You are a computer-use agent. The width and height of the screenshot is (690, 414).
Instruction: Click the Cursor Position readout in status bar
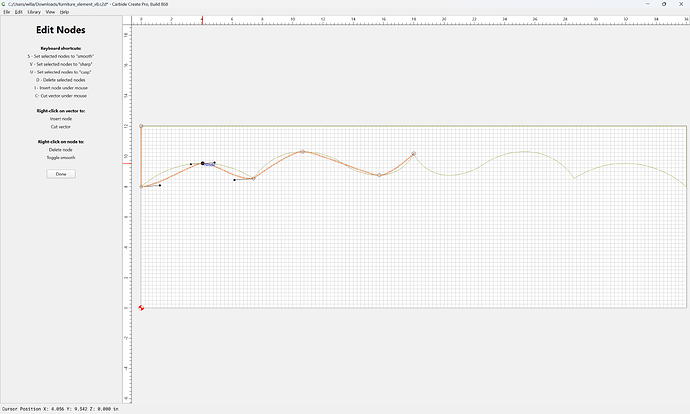pos(60,409)
